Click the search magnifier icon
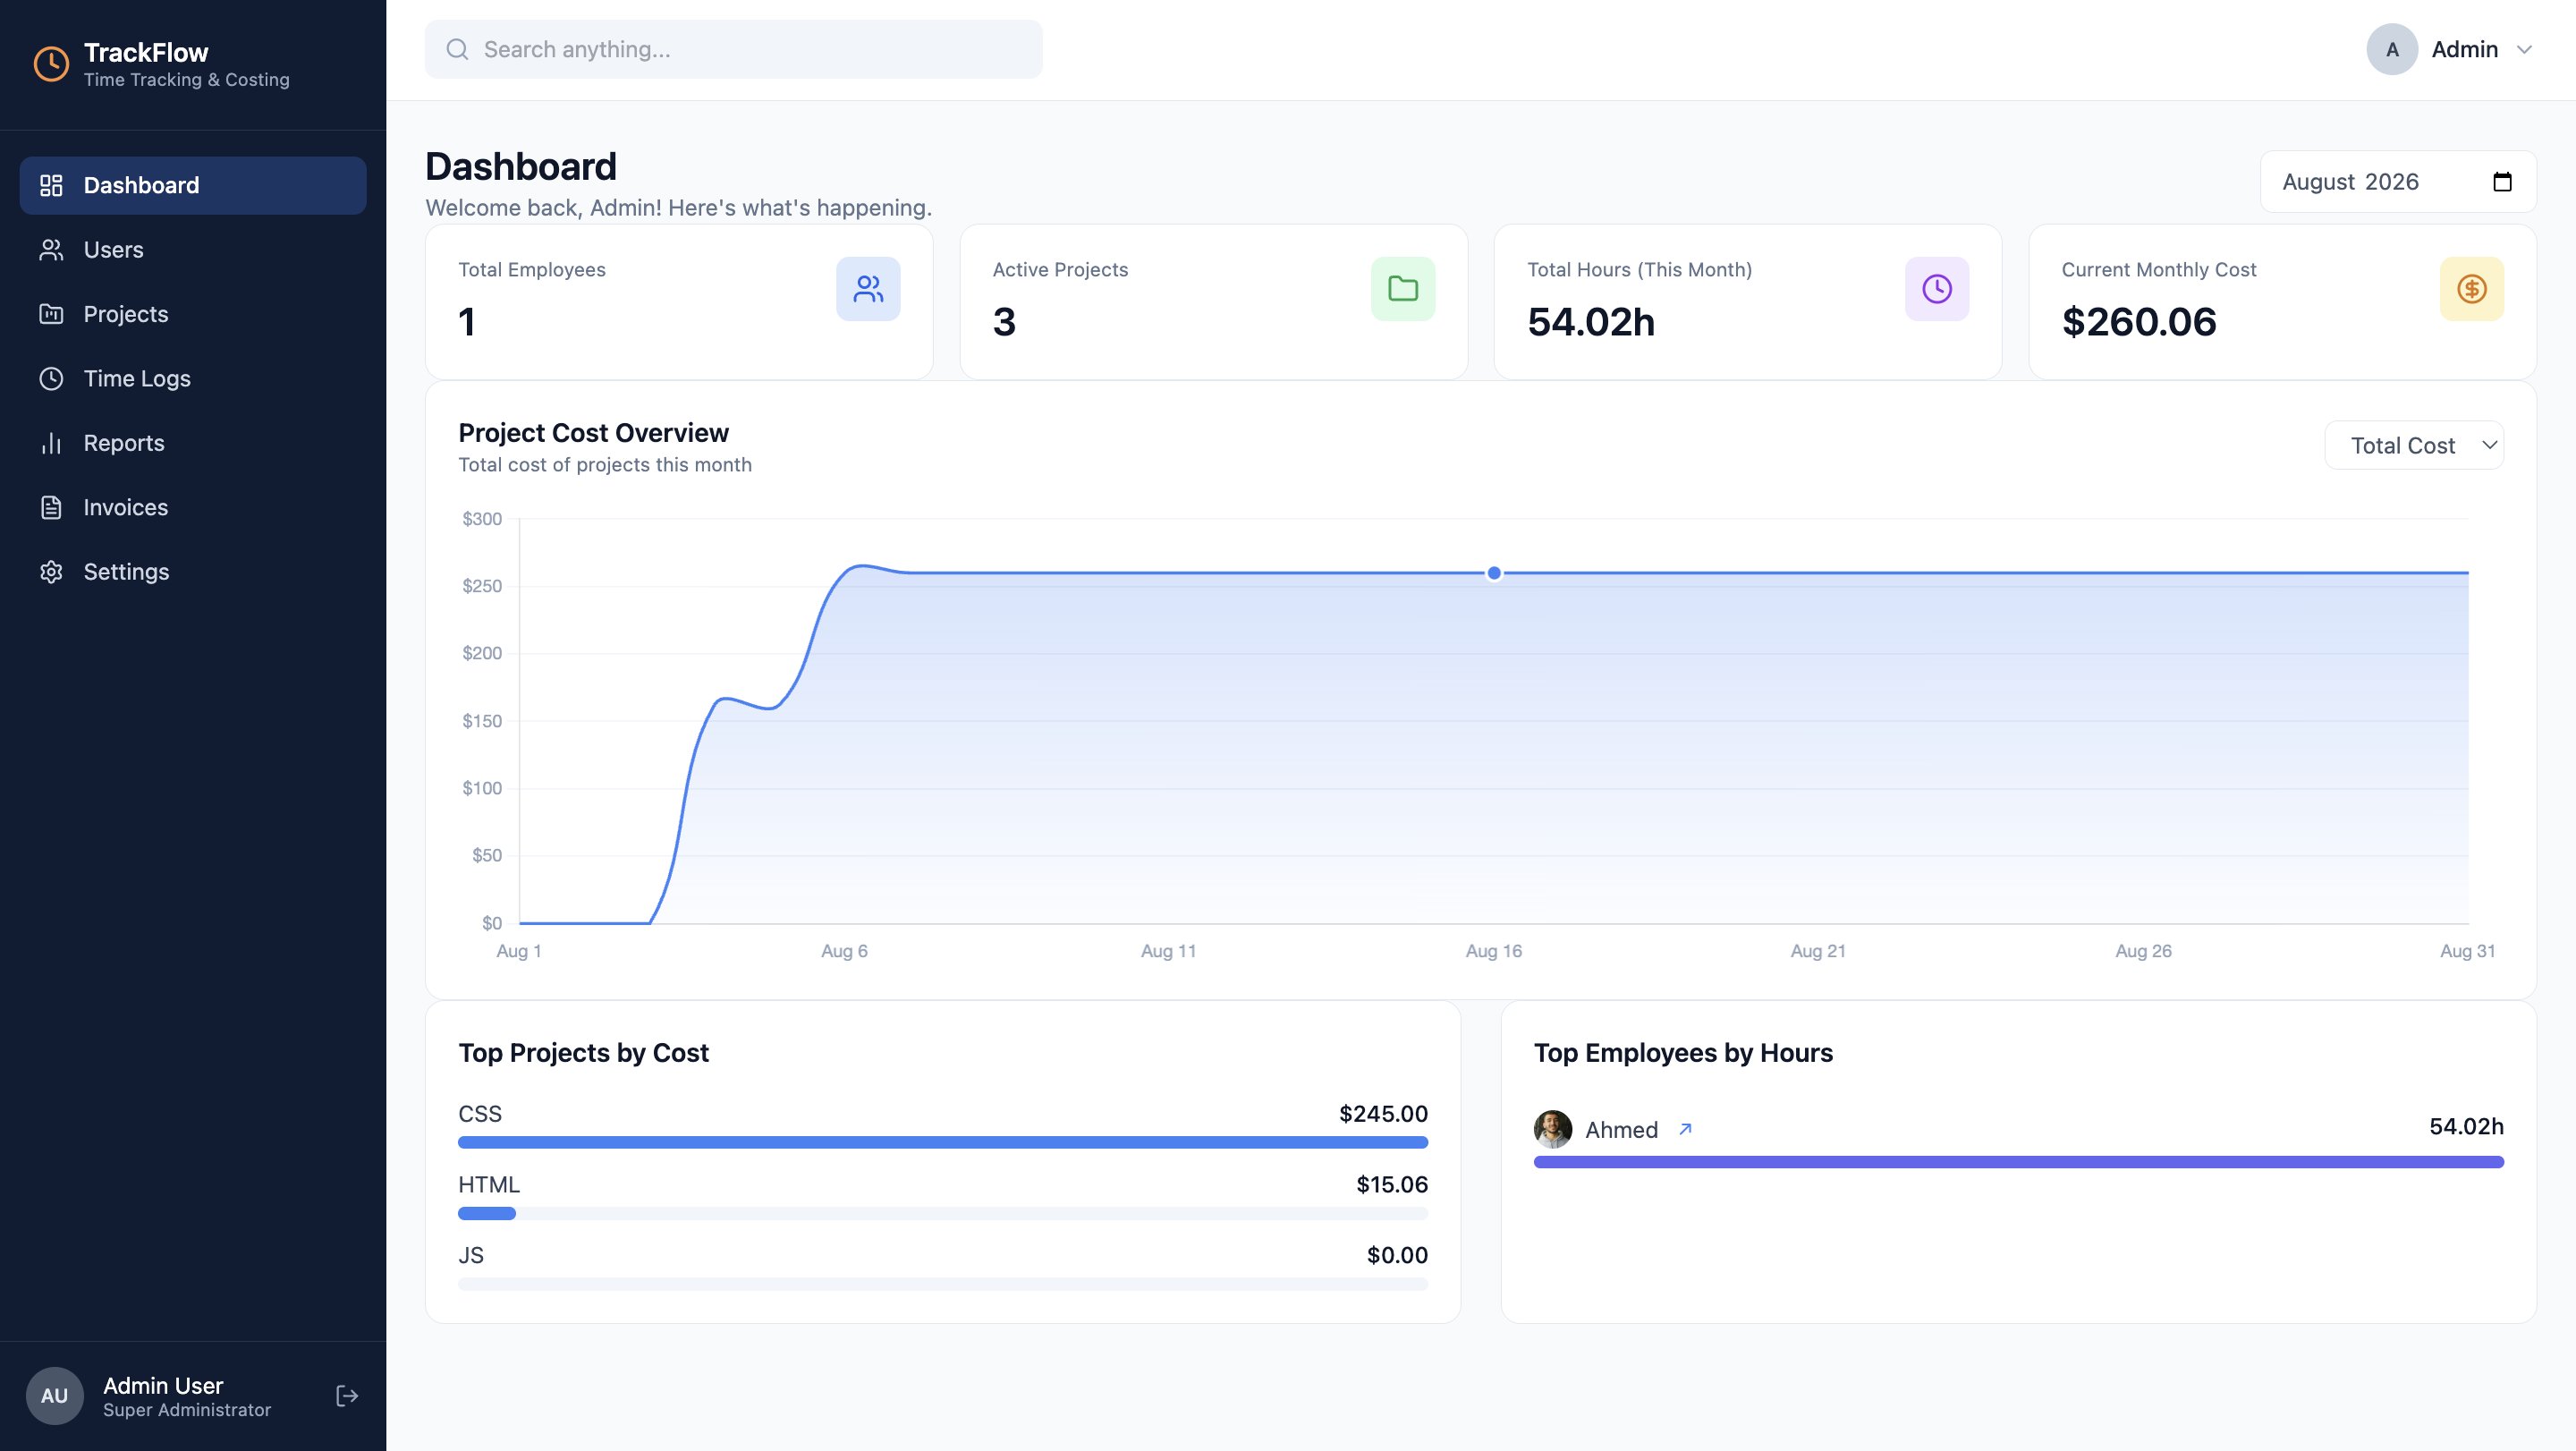Screen dimensions: 2576x1451 pyautogui.click(x=457, y=49)
